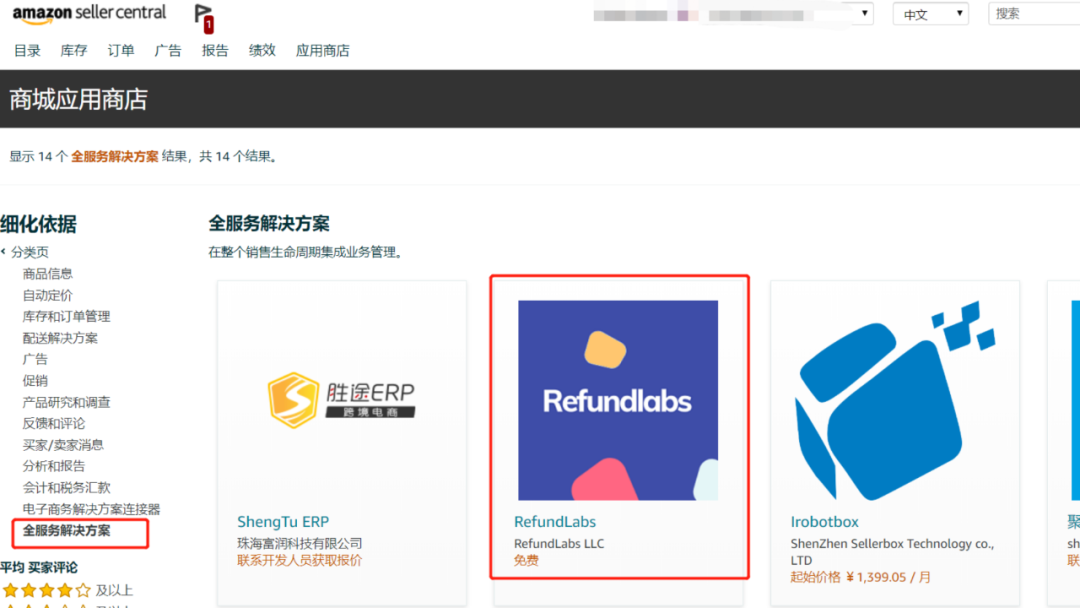Open the 应用商店 menu
Screen dimensions: 1080x608
pos(322,50)
